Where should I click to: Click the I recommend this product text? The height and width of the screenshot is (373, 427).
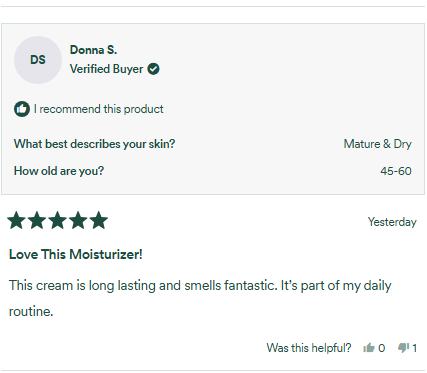(99, 109)
